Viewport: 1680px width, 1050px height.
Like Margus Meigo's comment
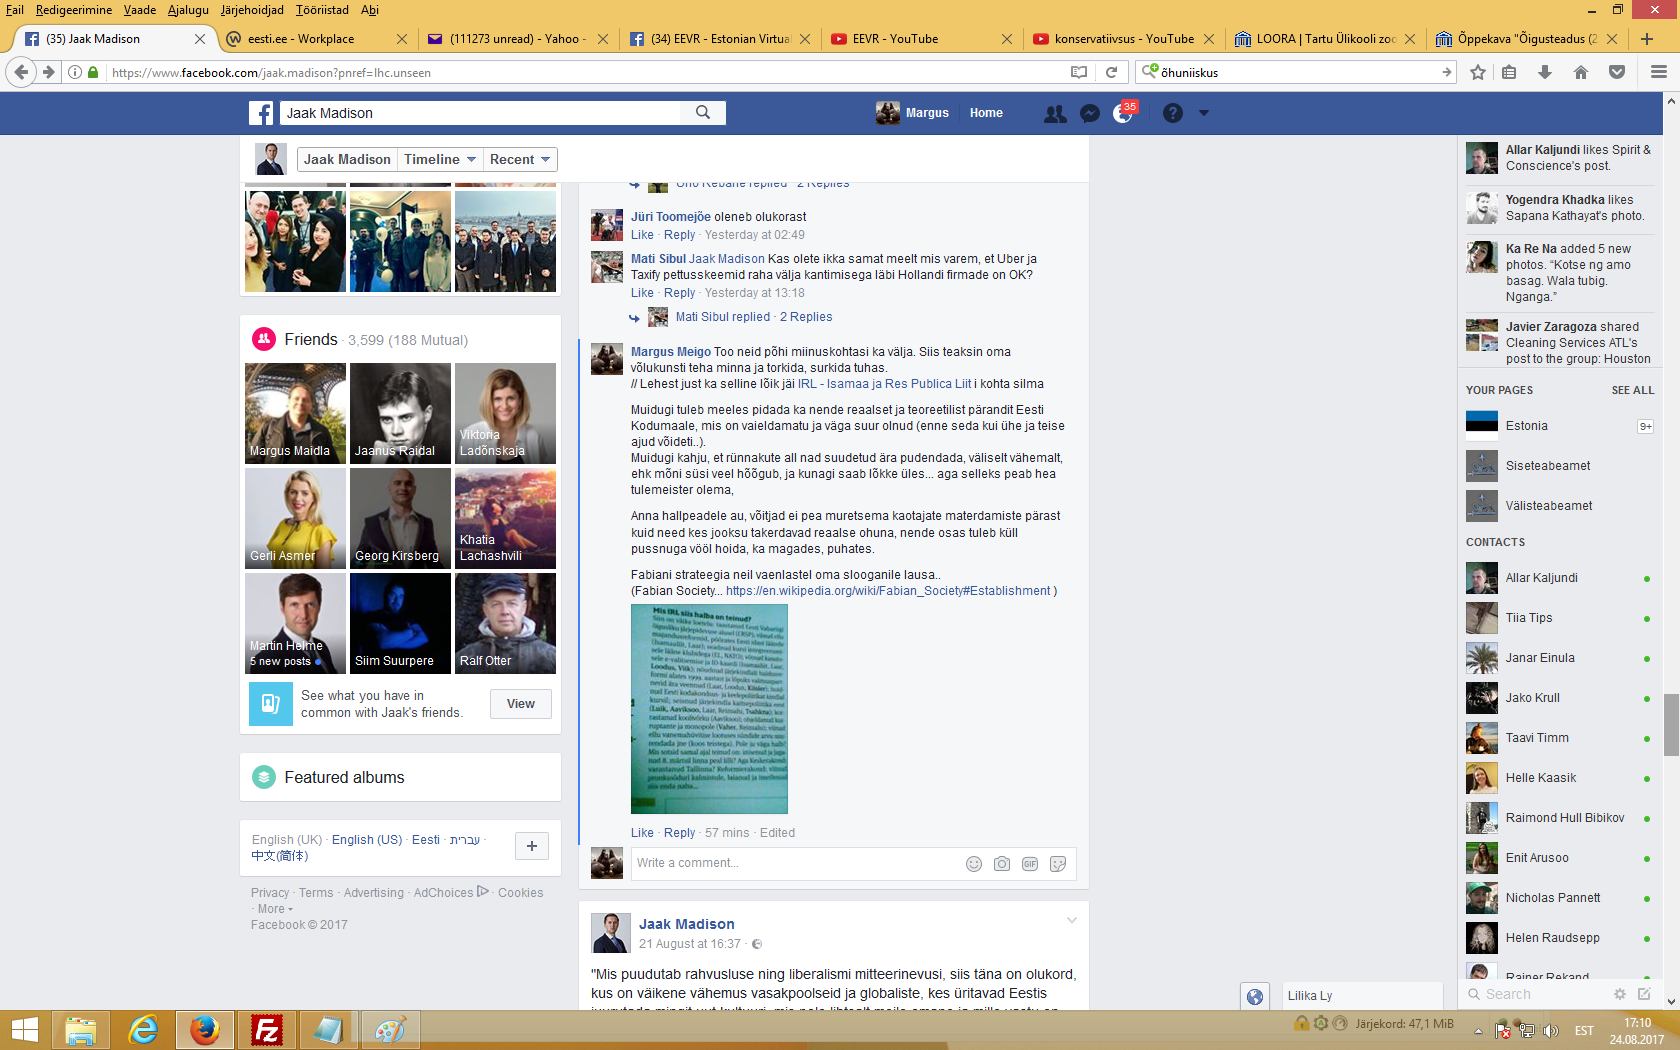[642, 833]
